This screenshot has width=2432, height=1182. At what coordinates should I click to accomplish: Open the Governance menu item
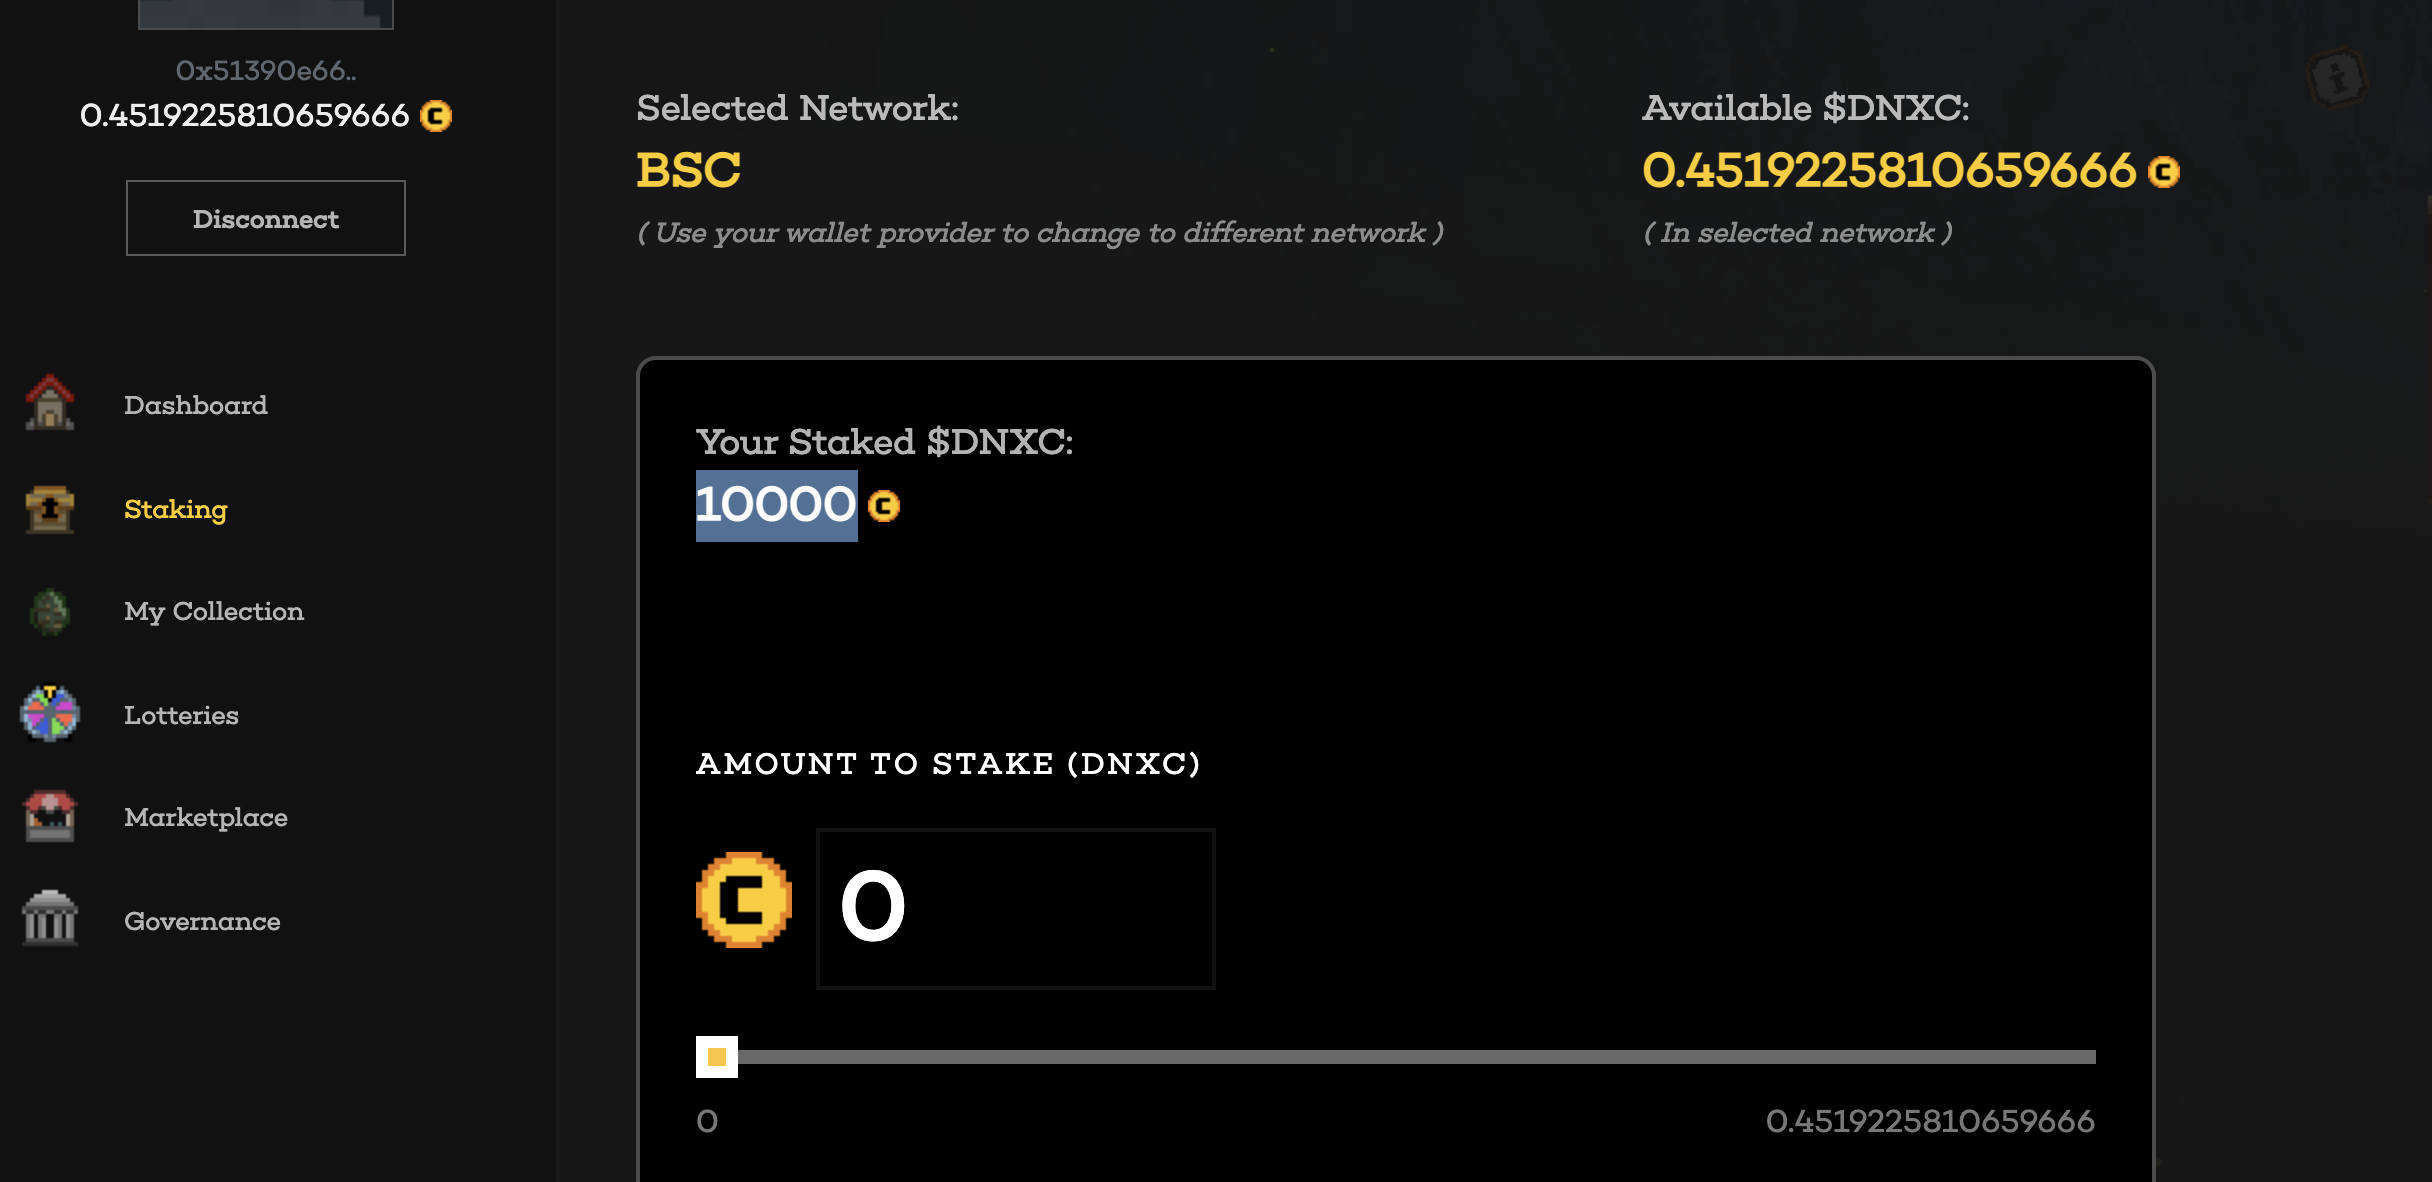tap(202, 921)
